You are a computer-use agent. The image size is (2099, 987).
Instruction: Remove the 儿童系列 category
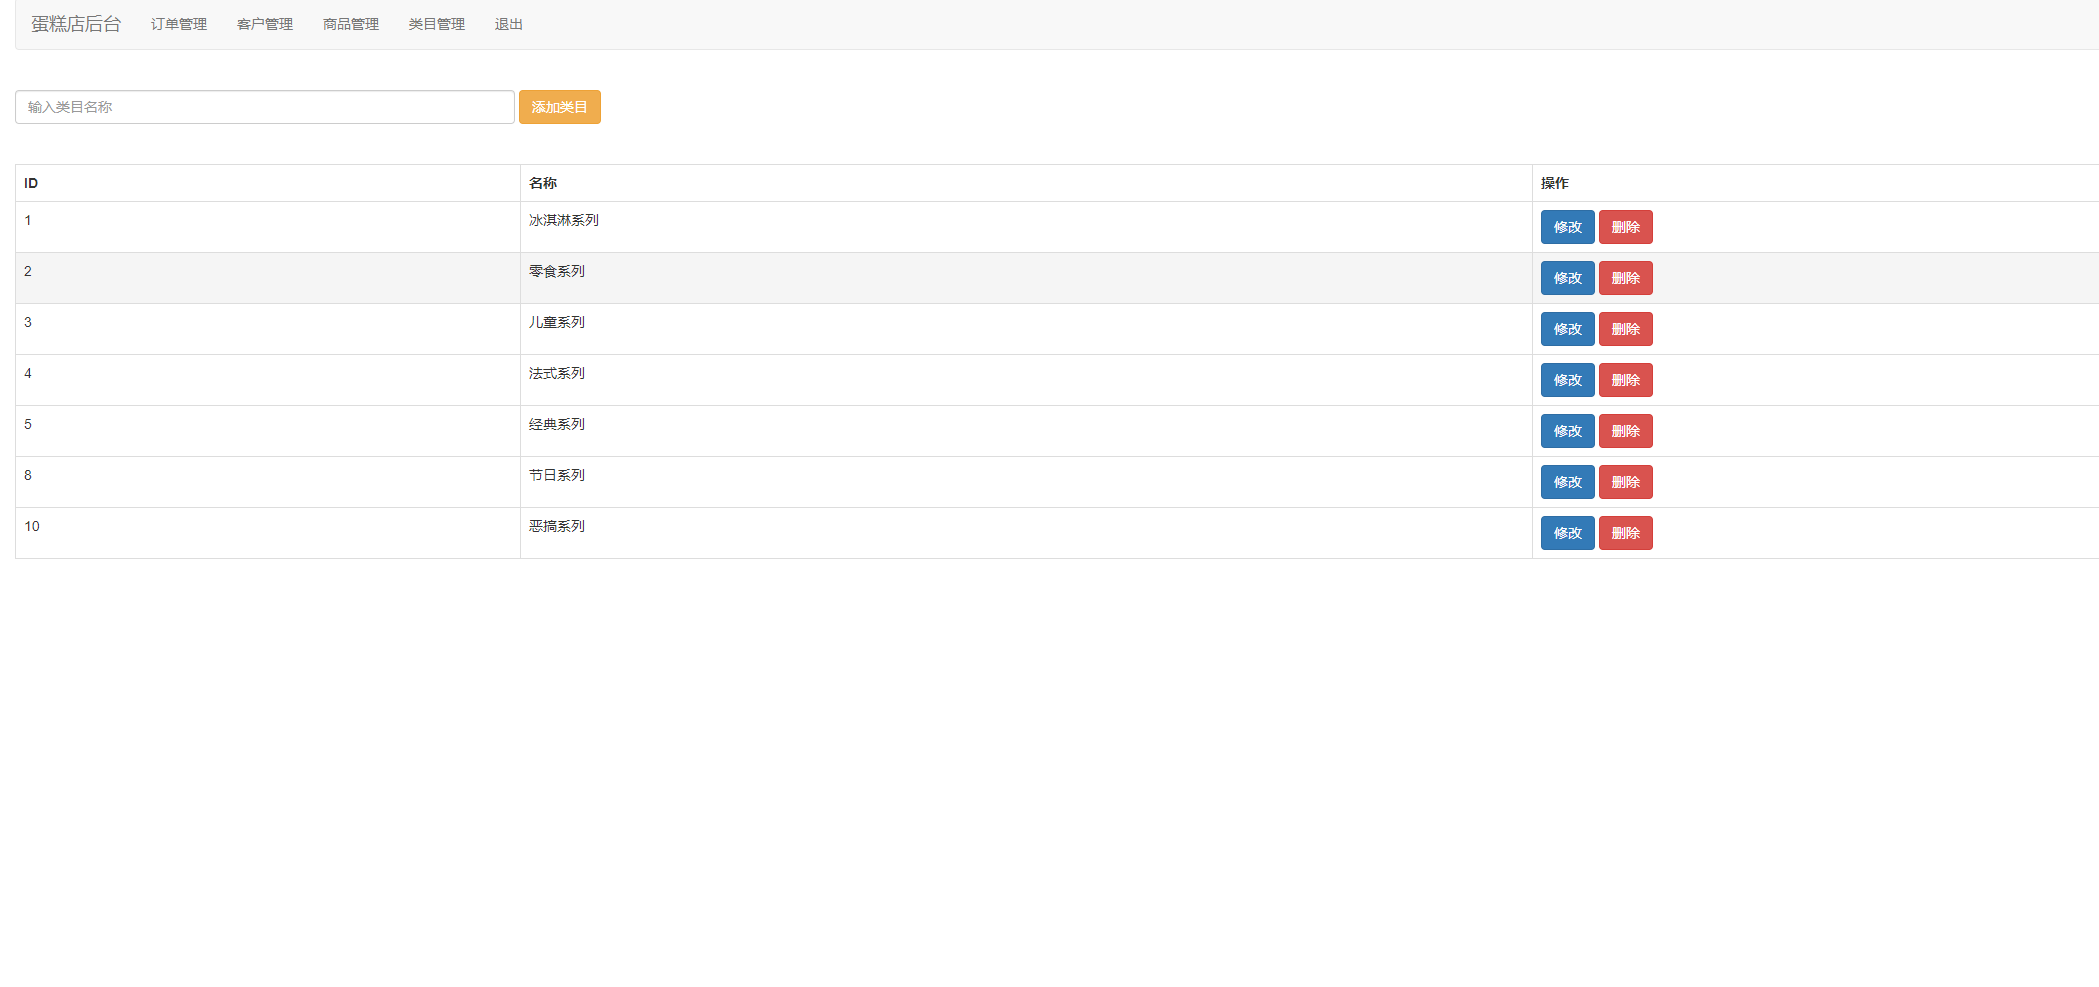[x=1625, y=329]
